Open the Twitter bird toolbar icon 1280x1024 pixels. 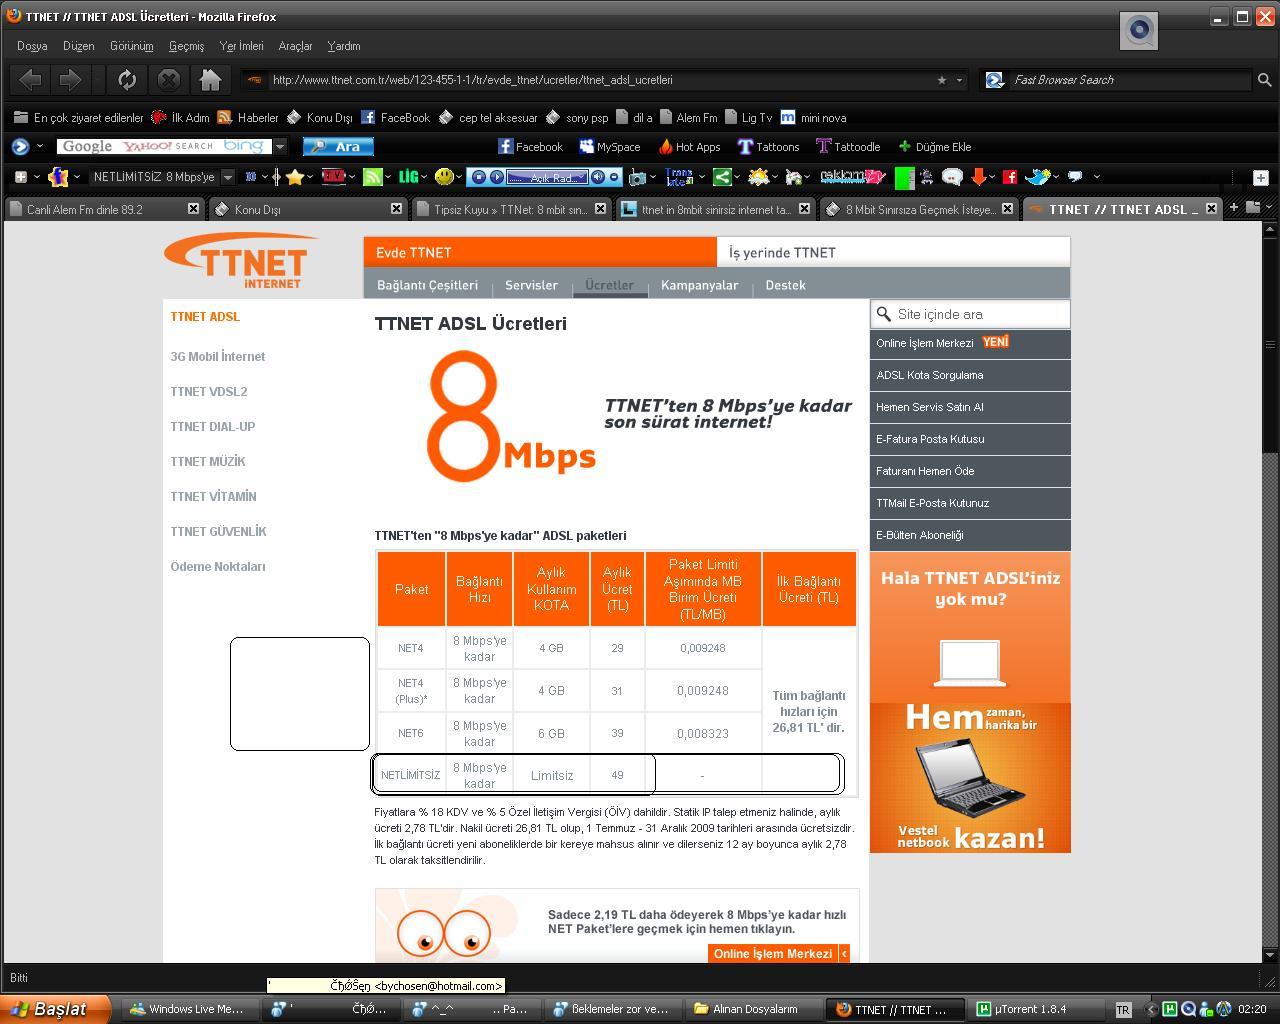point(1037,177)
